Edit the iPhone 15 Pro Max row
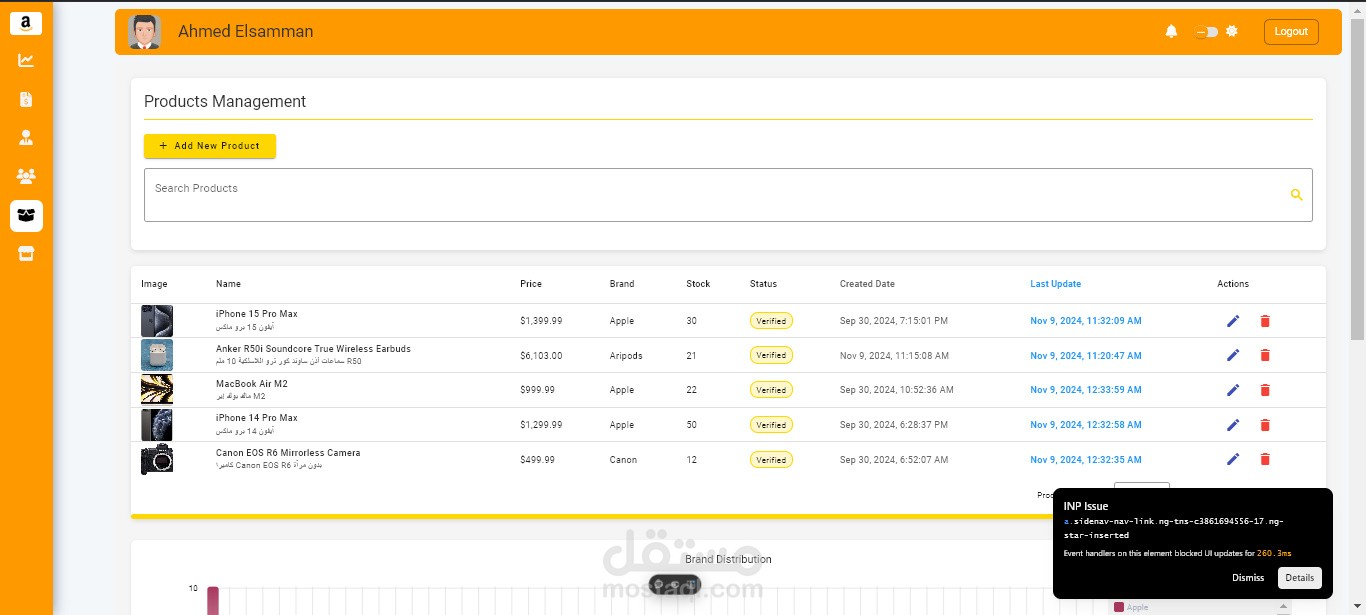Screen dimensions: 1366x615 1233,321
